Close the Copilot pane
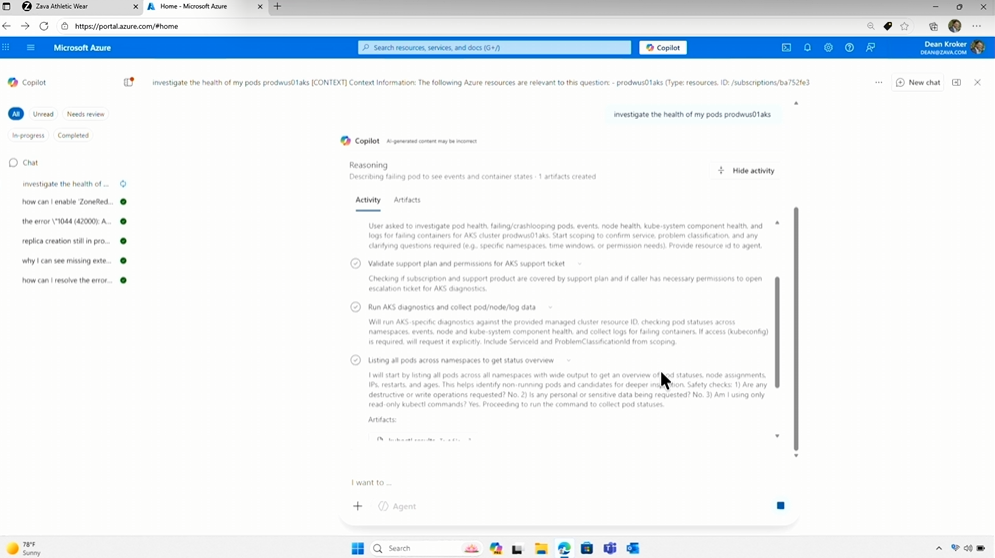The height and width of the screenshot is (558, 995). (977, 83)
